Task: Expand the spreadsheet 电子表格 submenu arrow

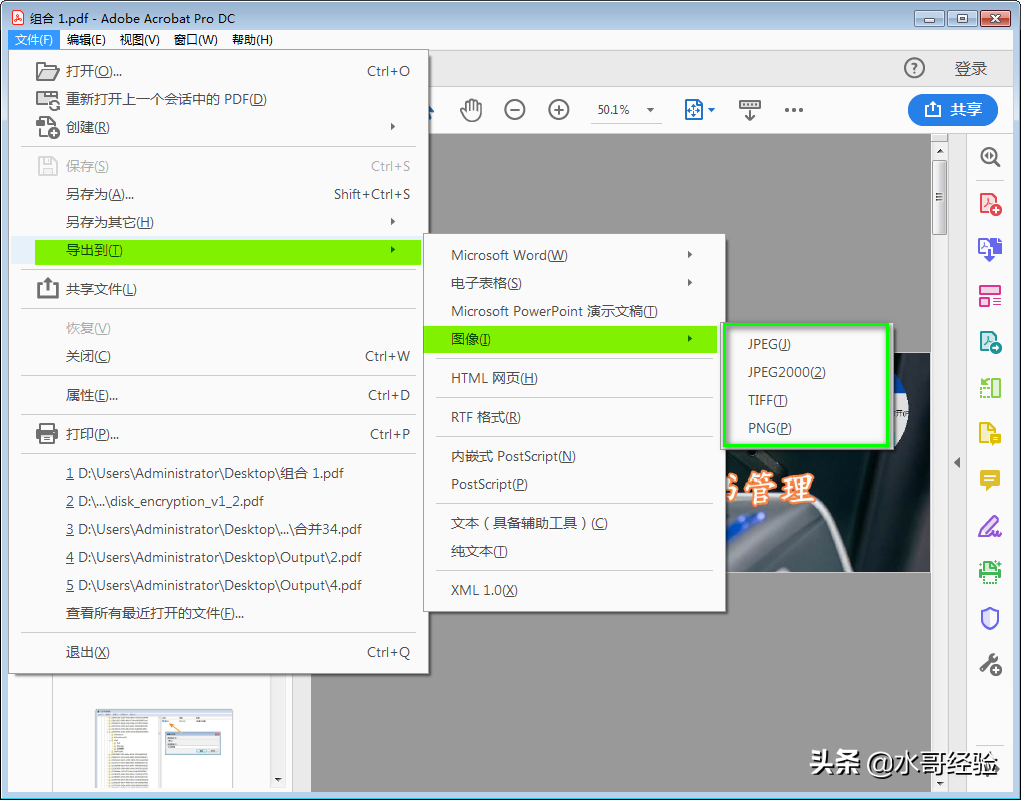Action: (690, 283)
